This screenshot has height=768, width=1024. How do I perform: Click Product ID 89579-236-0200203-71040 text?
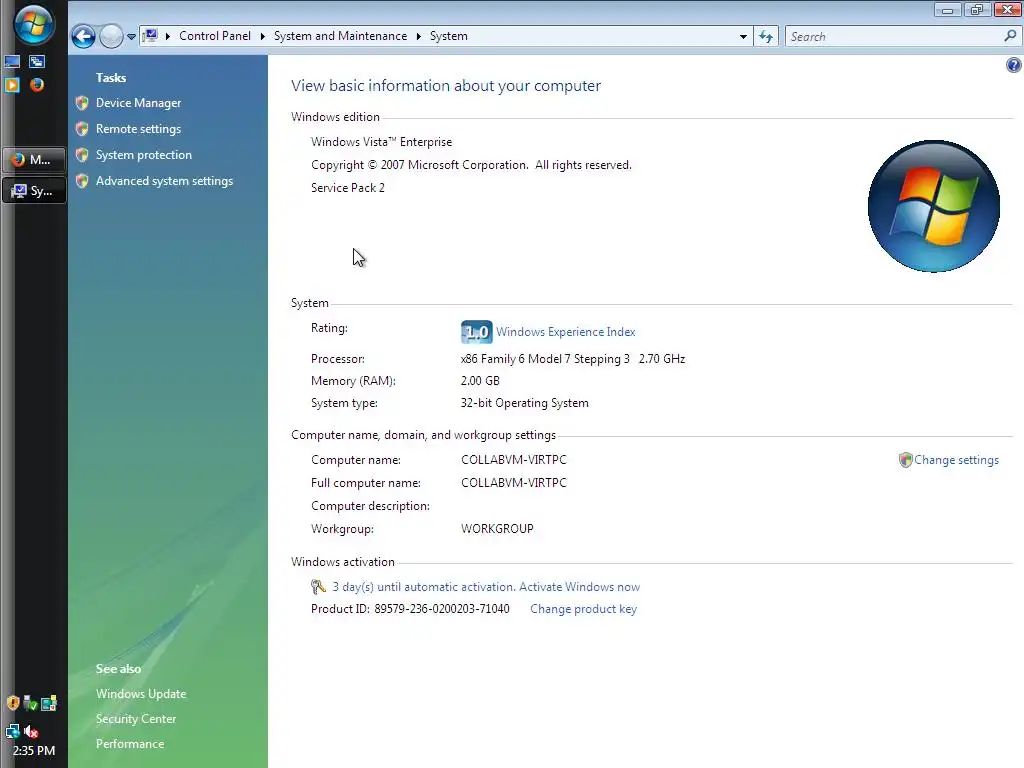click(410, 609)
